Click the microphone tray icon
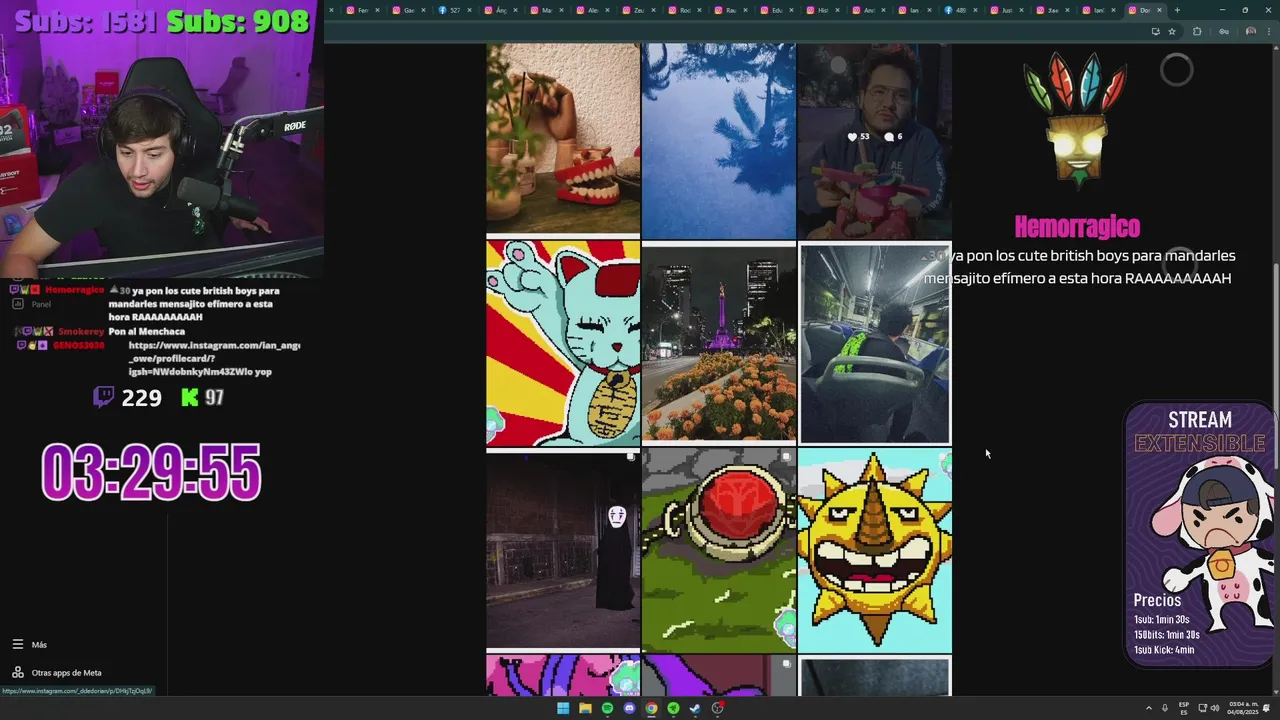 coord(1165,708)
